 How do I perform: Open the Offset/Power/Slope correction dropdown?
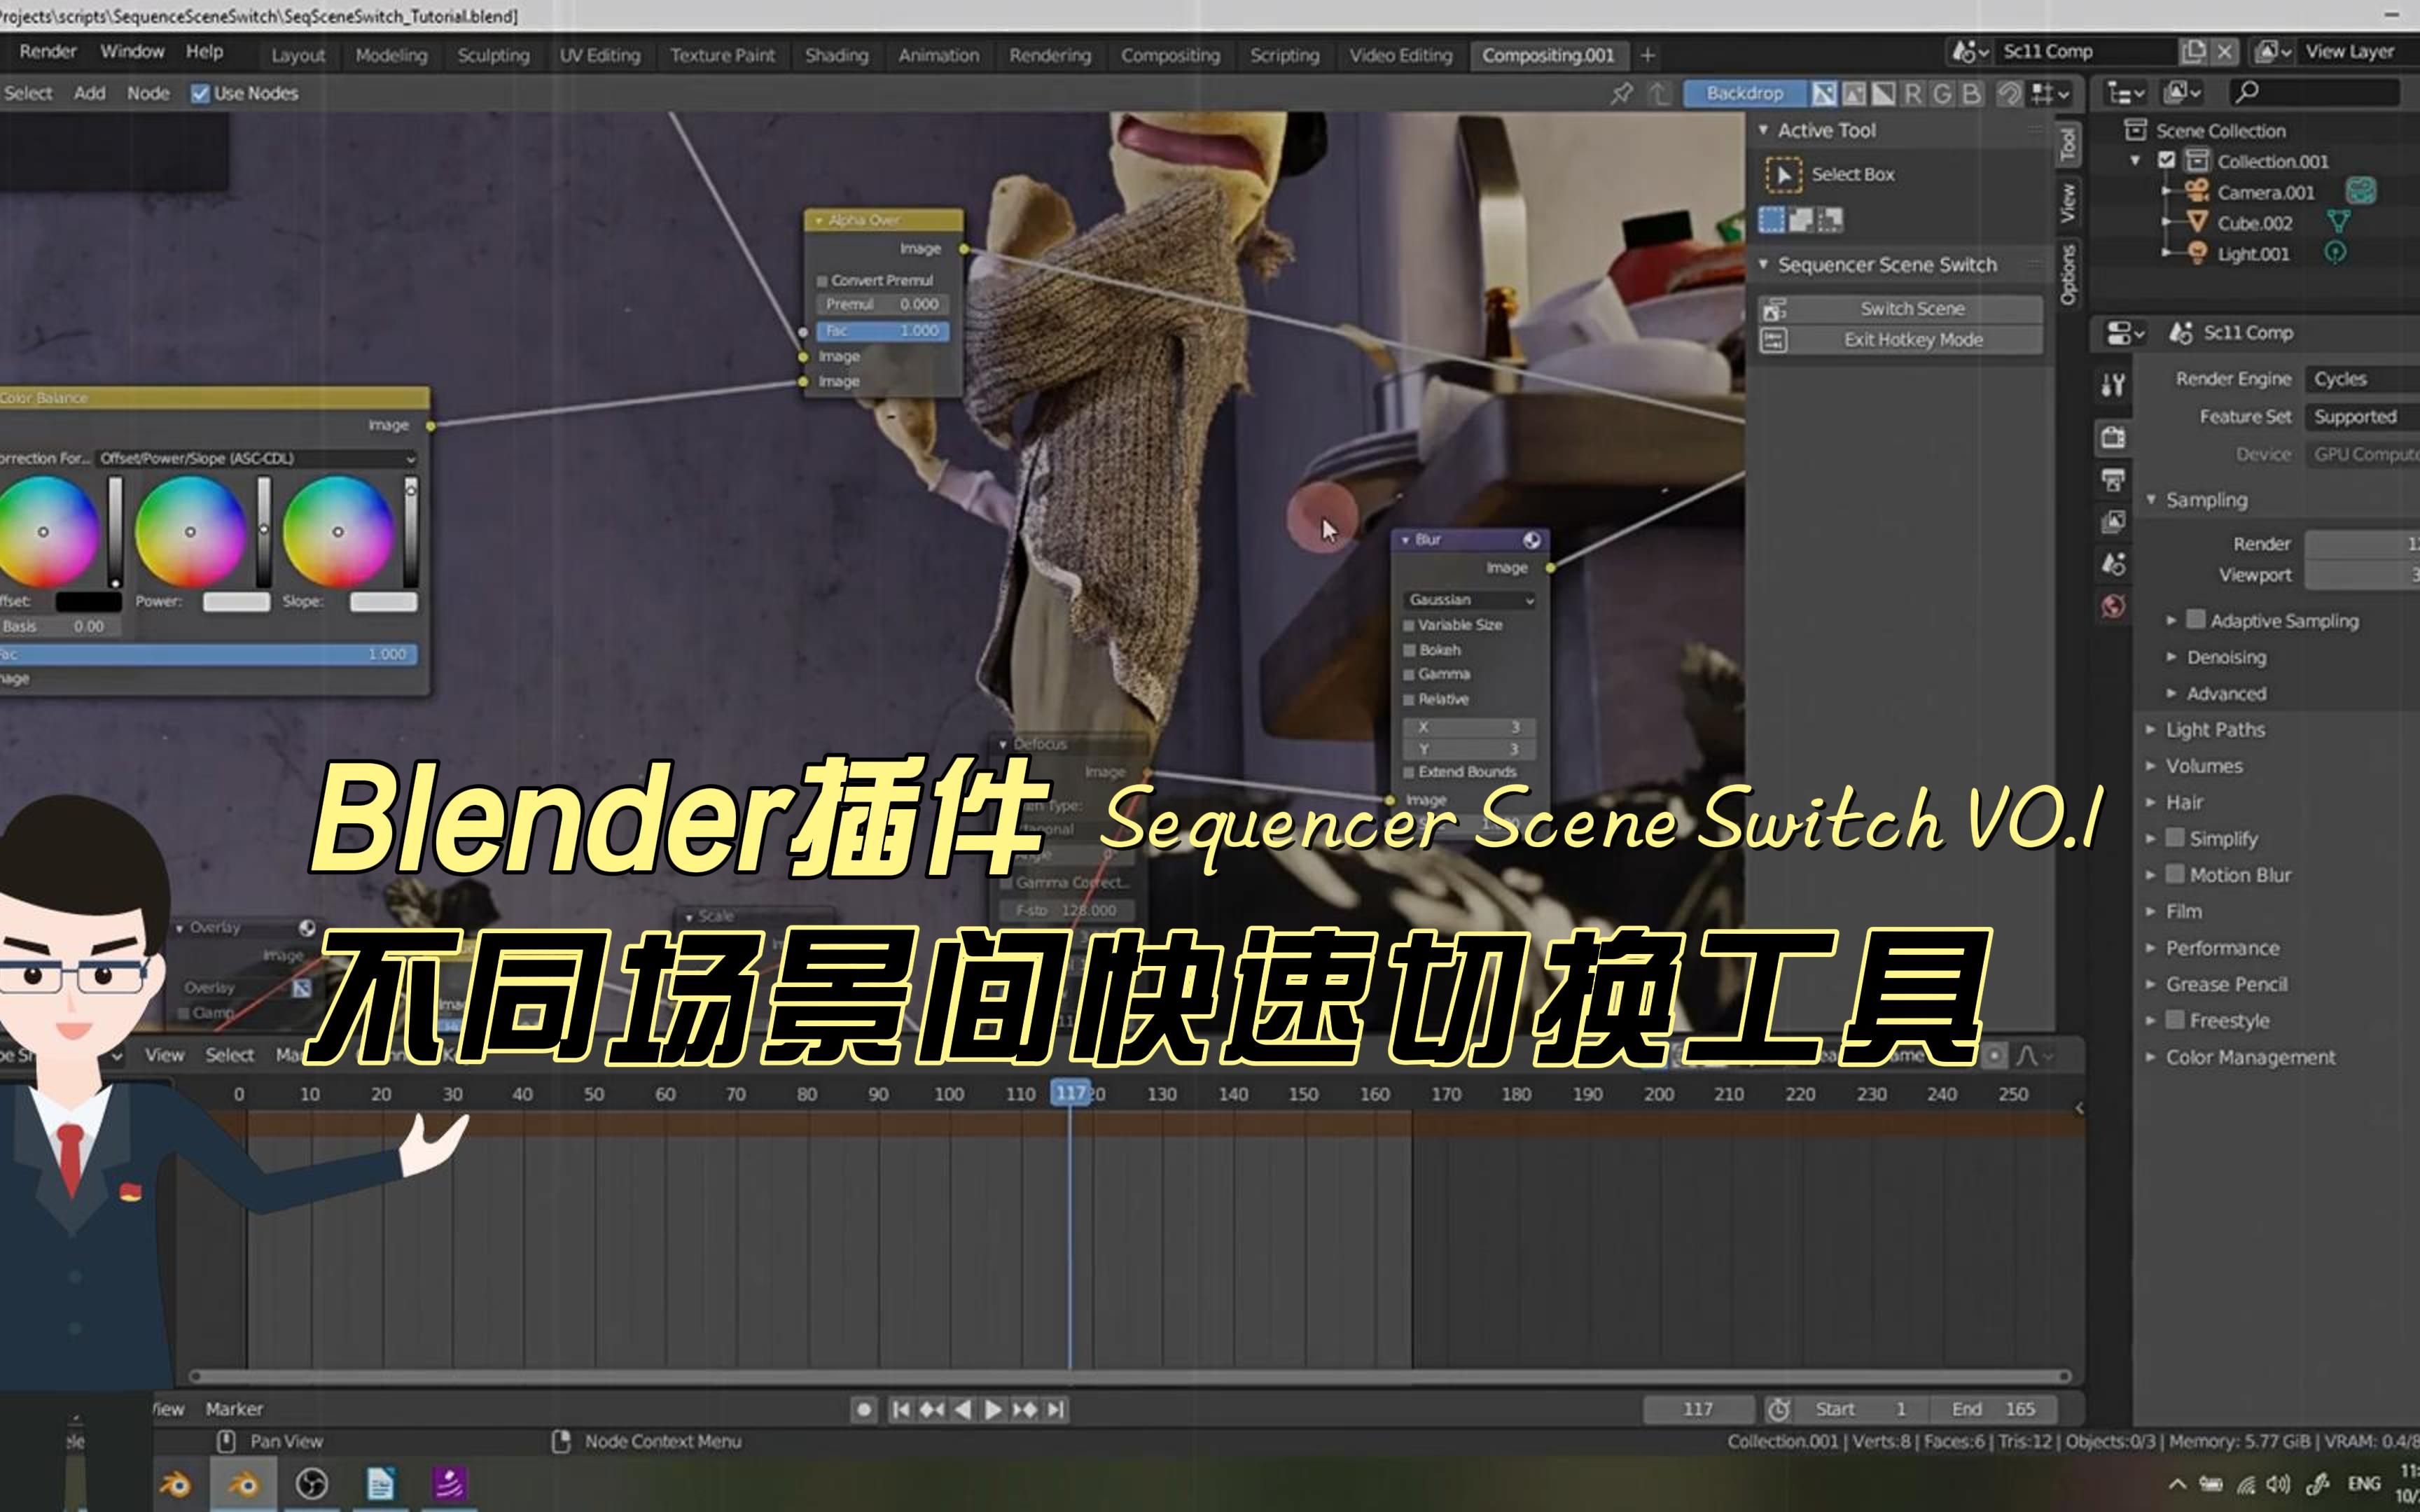pos(257,458)
